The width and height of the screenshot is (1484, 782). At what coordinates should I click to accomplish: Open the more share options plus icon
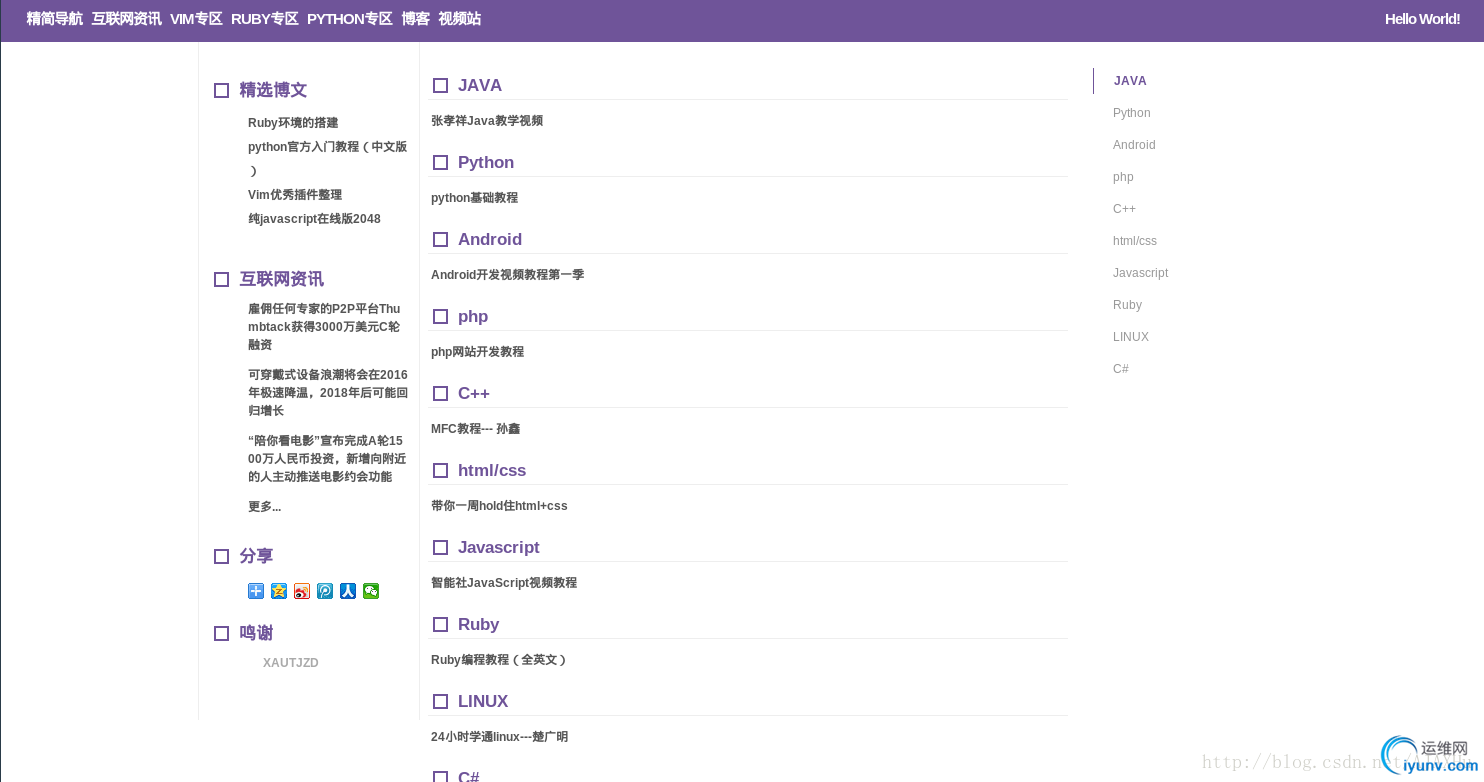(256, 591)
